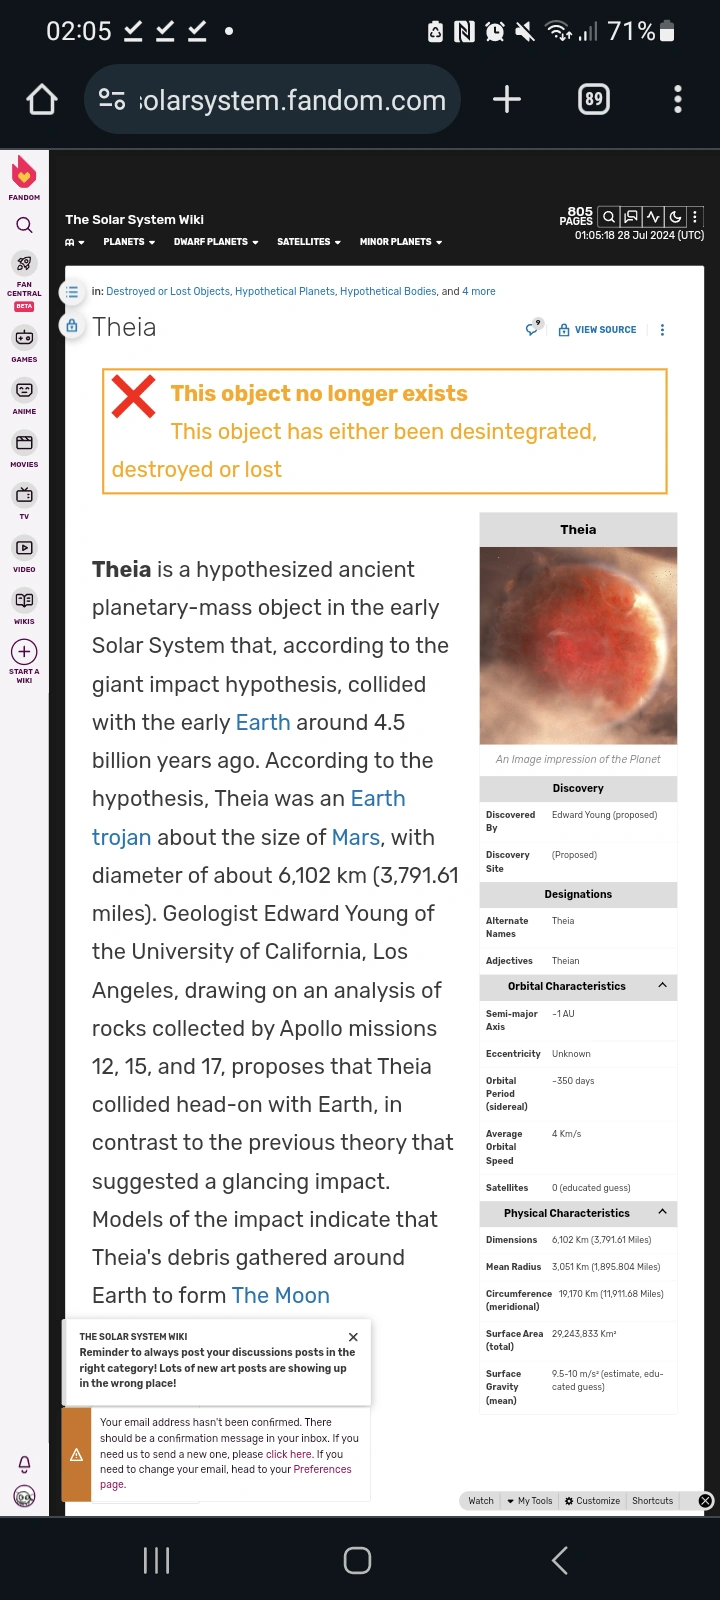720x1600 pixels.
Task: Open the article's three-dot edit dropdown
Action: click(x=662, y=329)
